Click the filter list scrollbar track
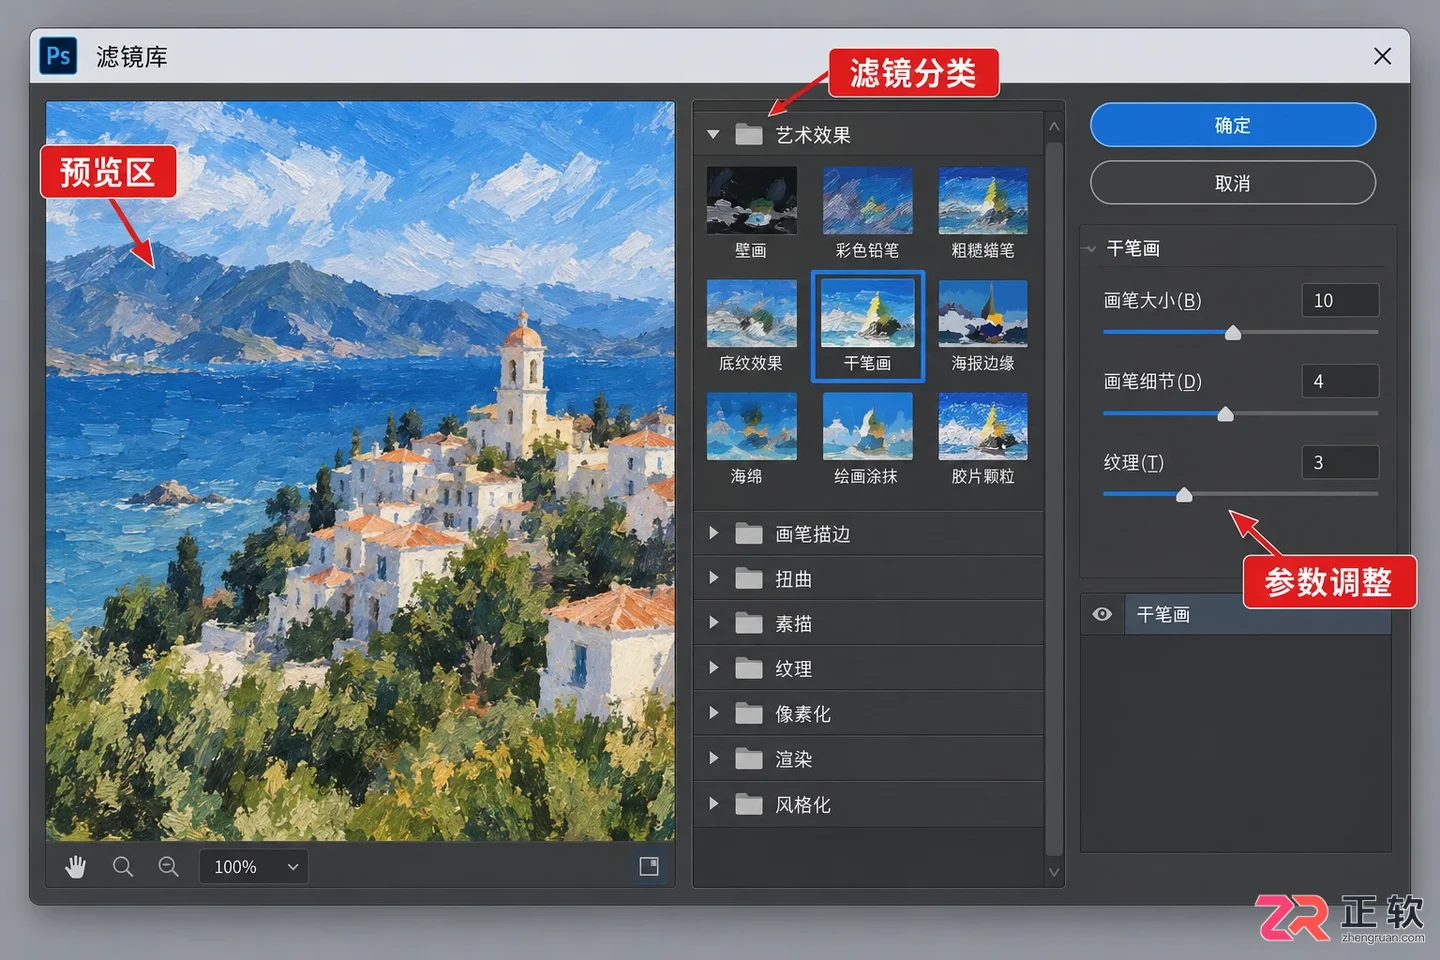Screen dimensions: 1440x960 pos(1054,498)
